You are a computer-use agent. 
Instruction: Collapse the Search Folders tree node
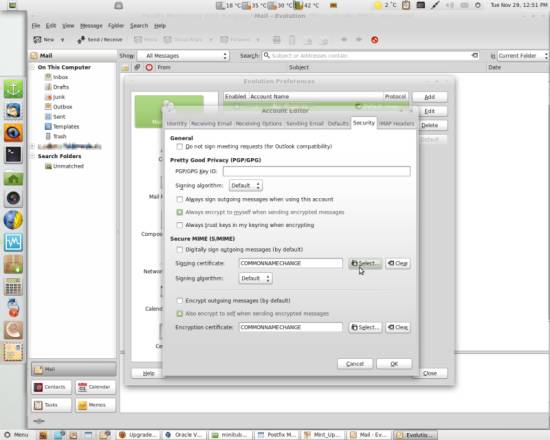(33, 156)
